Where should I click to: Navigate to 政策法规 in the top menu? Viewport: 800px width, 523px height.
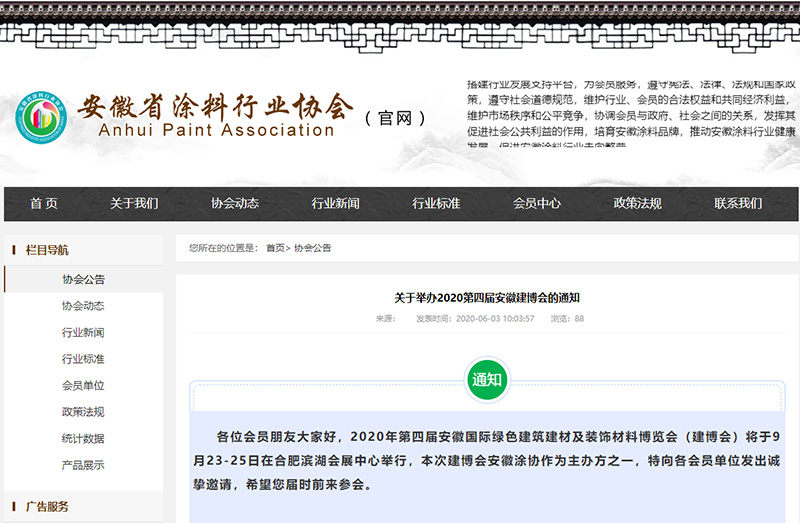click(638, 203)
